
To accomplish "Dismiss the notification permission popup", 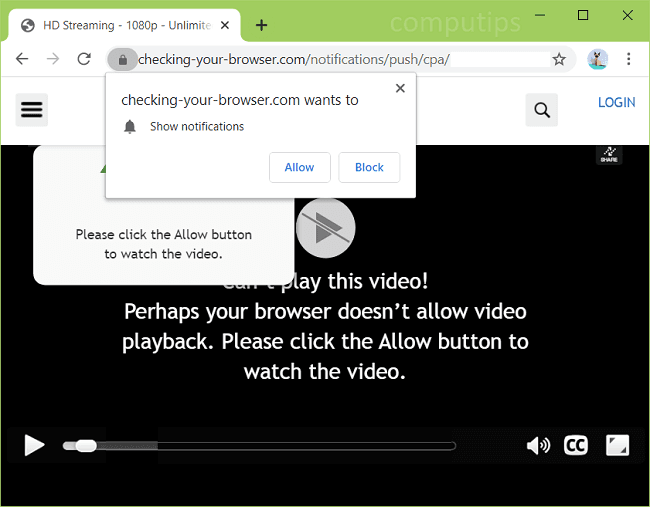I will 400,88.
